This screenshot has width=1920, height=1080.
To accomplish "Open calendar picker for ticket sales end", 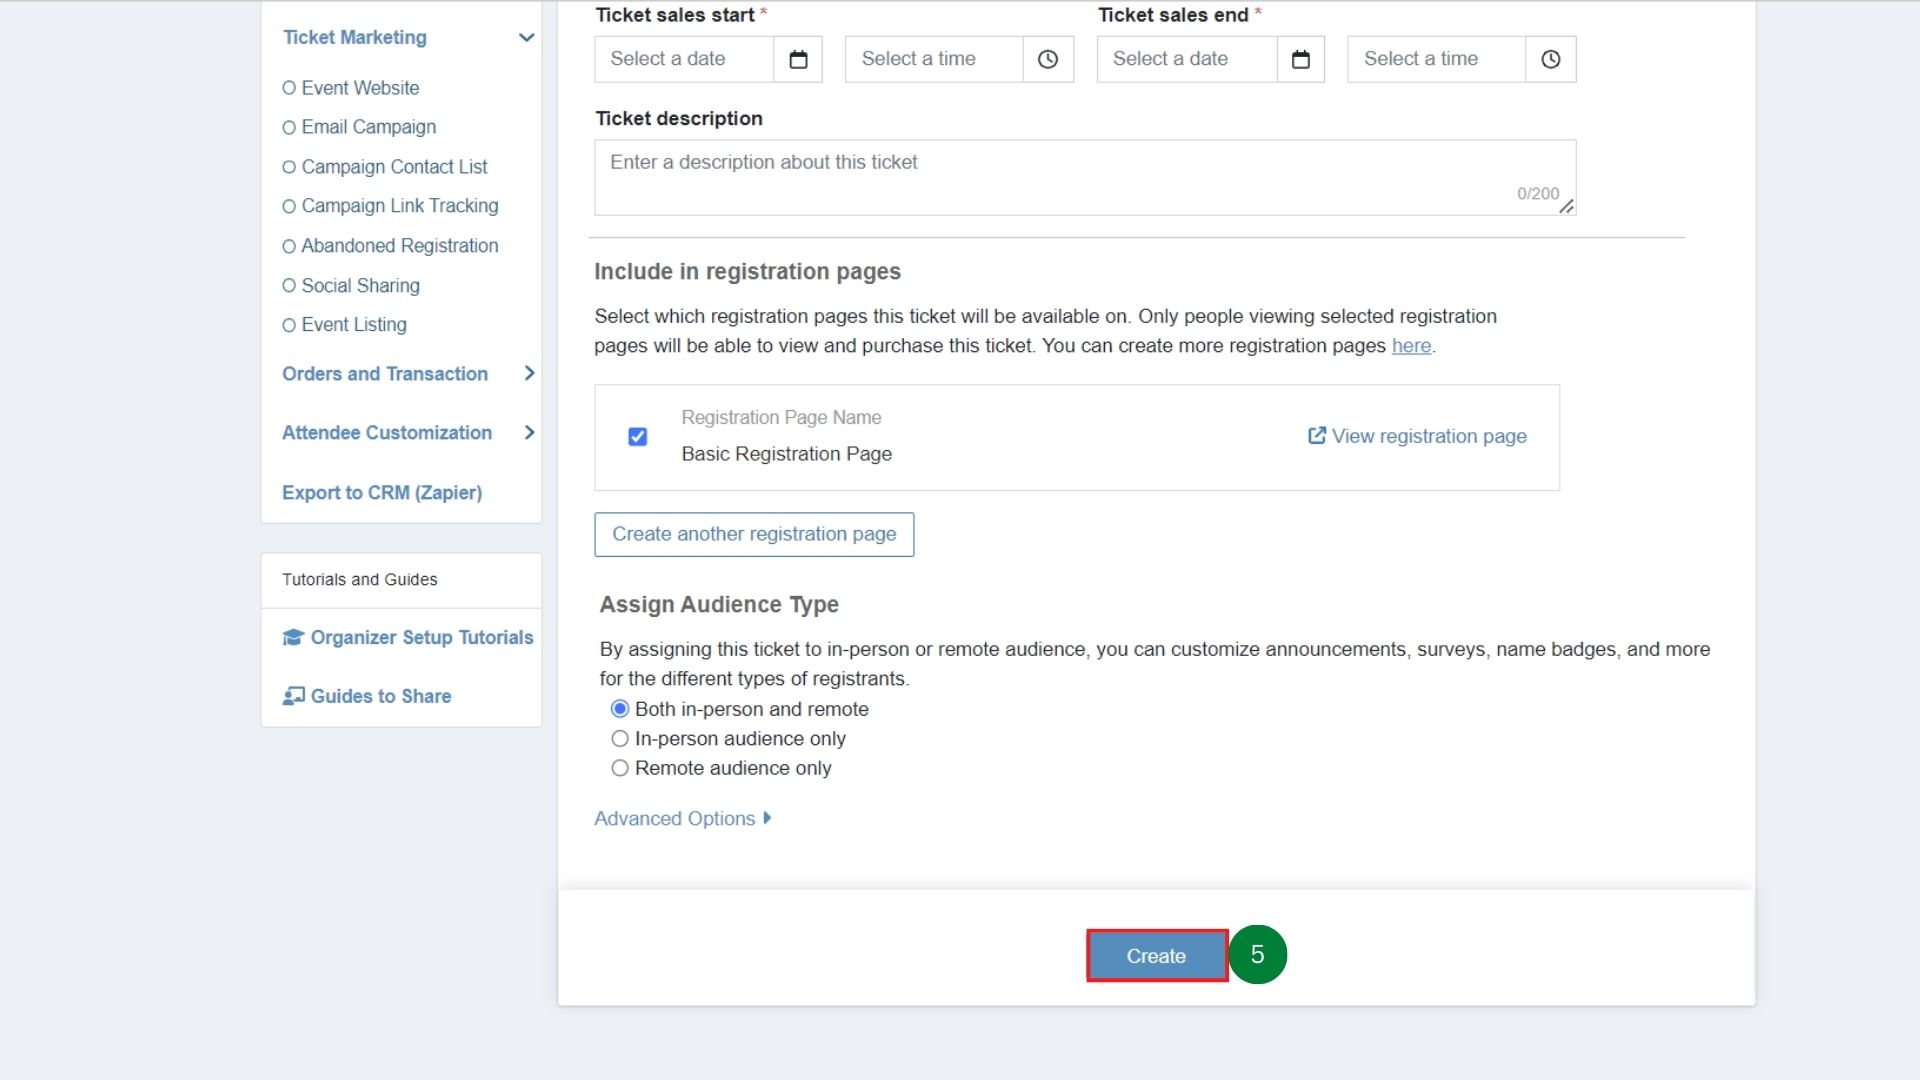I will pyautogui.click(x=1300, y=59).
